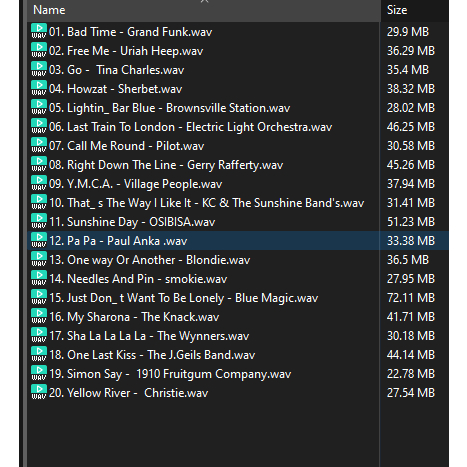Click the 28.02 MB size cell
467x467 pixels.
tap(411, 108)
